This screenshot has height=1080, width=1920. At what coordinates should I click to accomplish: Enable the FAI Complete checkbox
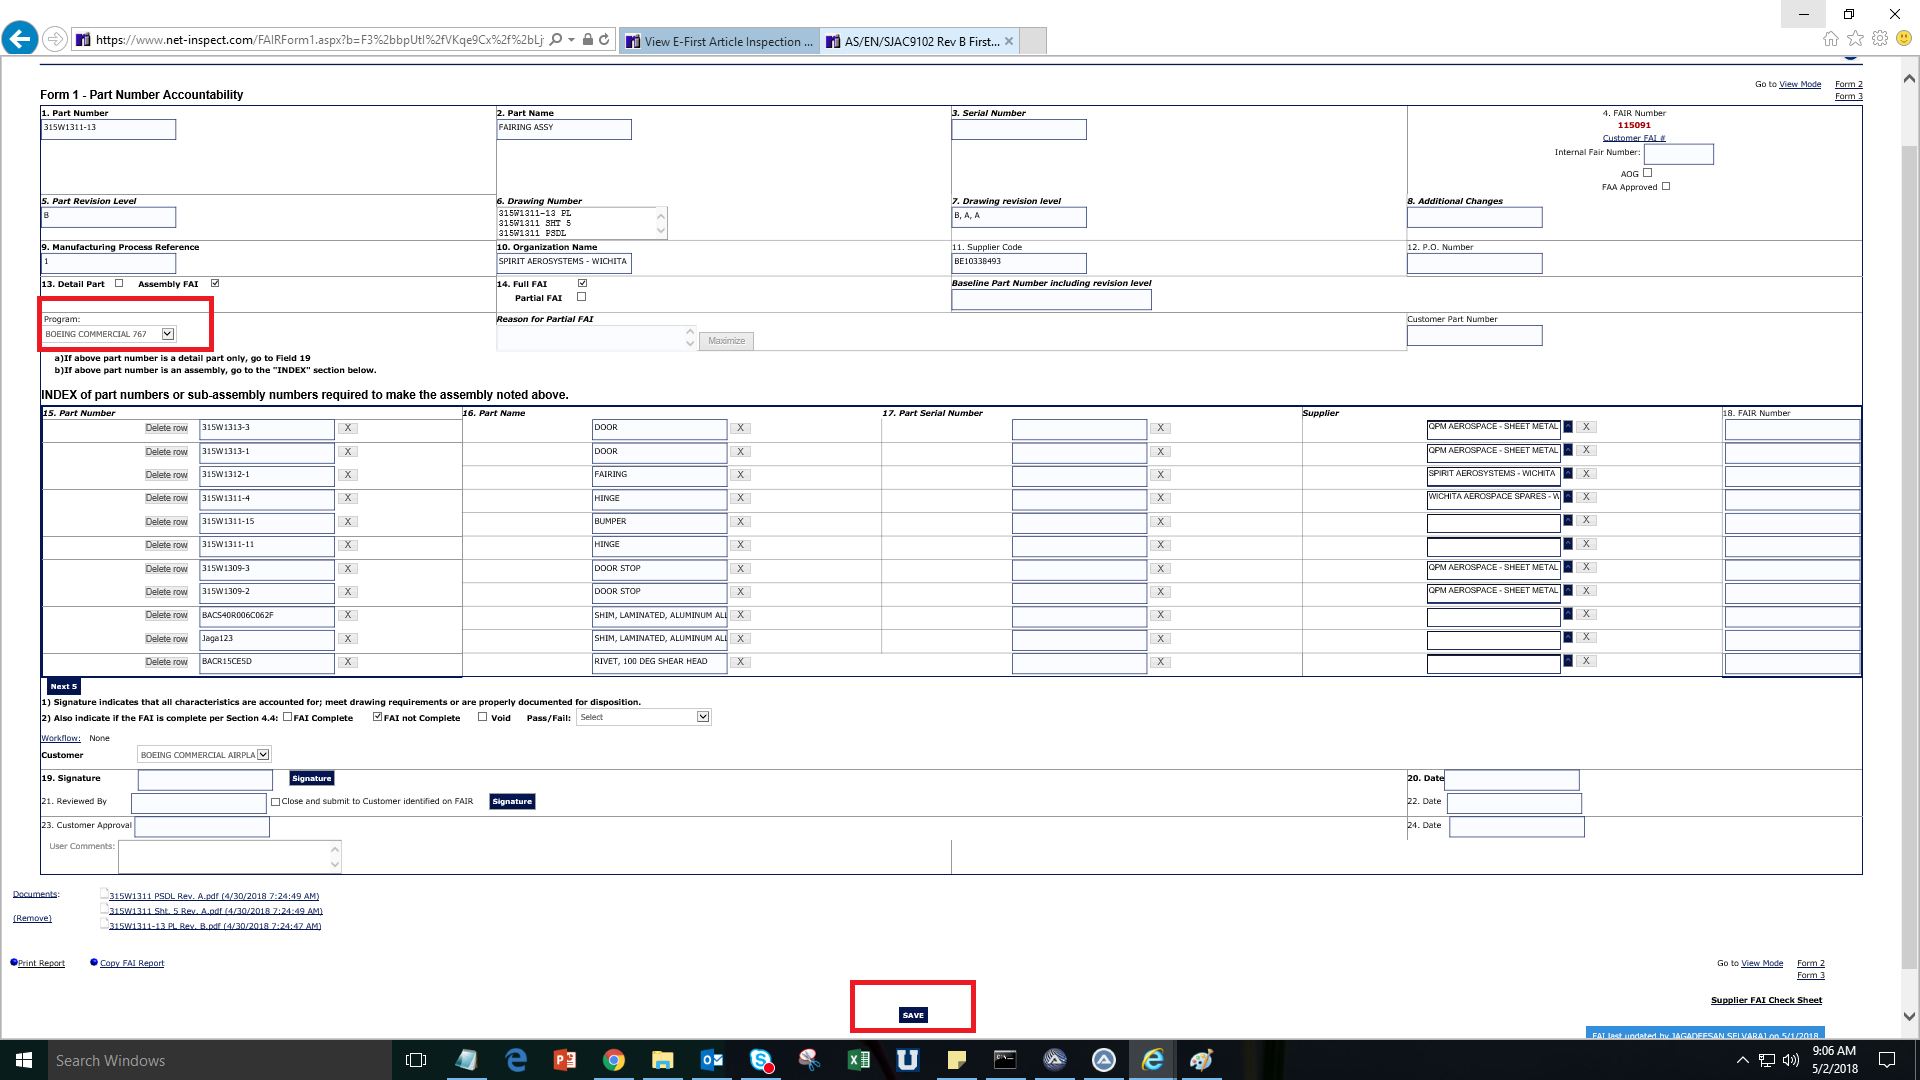(x=288, y=717)
